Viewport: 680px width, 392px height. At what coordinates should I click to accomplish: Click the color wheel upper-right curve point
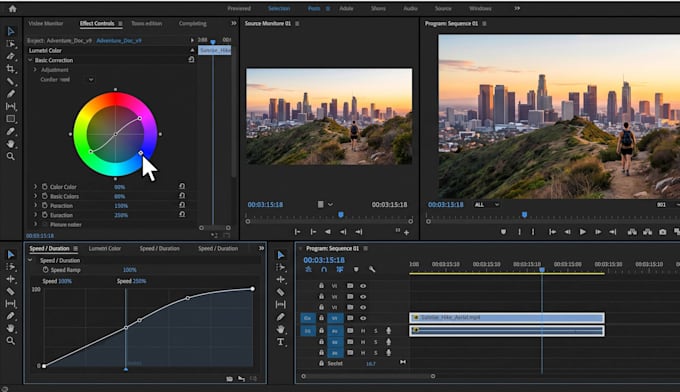(x=140, y=118)
